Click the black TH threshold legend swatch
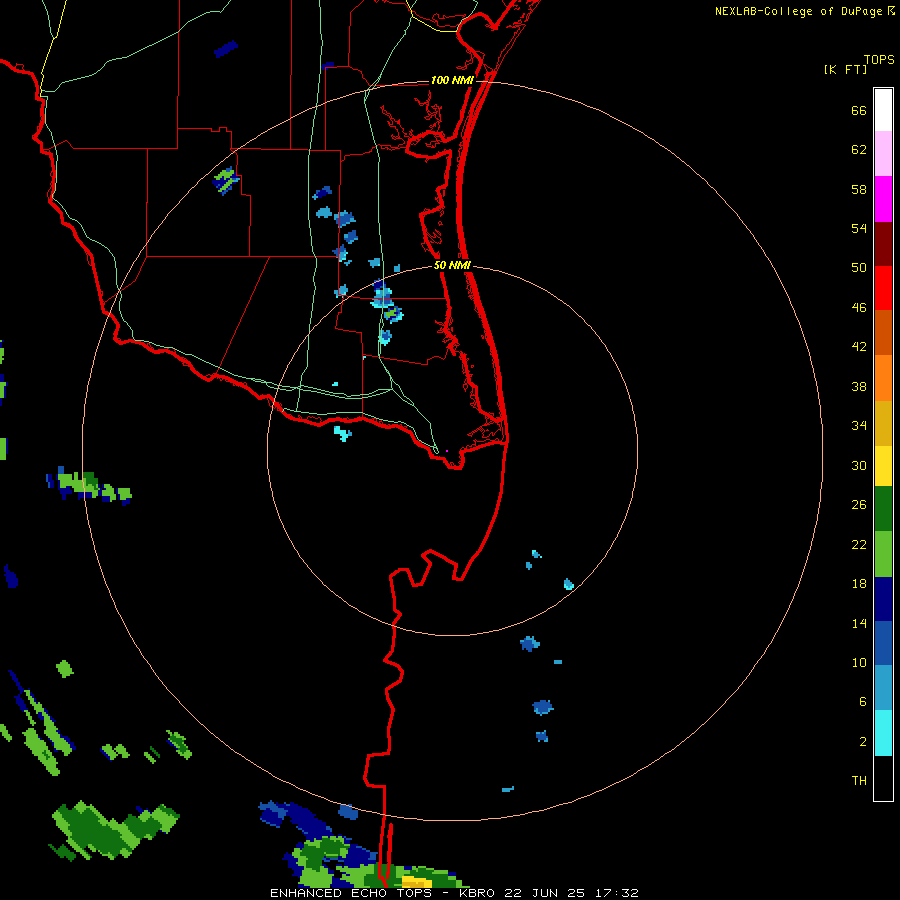Viewport: 900px width, 900px height. click(x=883, y=778)
